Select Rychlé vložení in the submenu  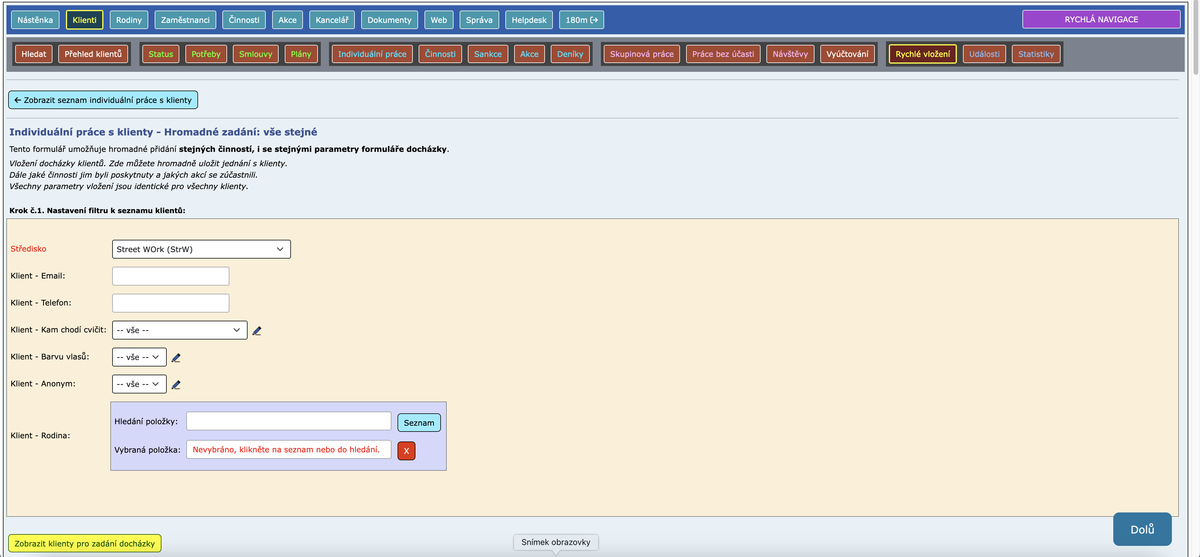922,54
